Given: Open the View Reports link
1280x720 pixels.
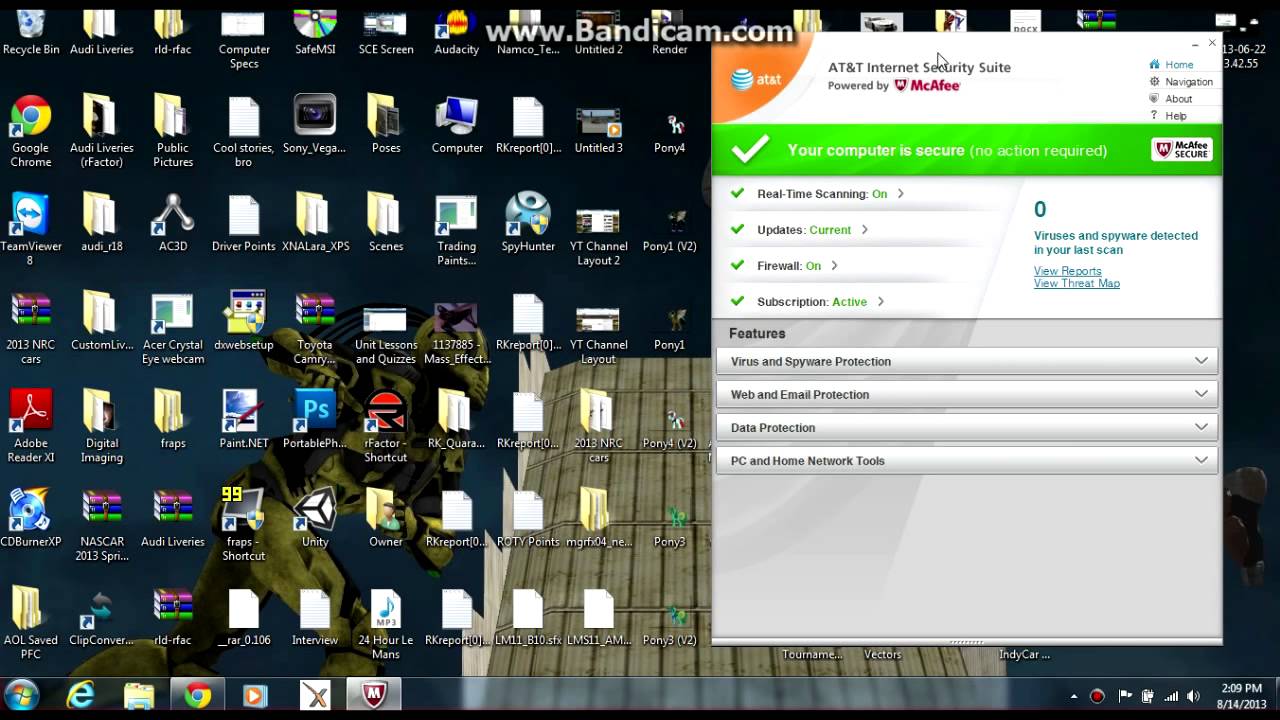Looking at the screenshot, I should pos(1067,271).
